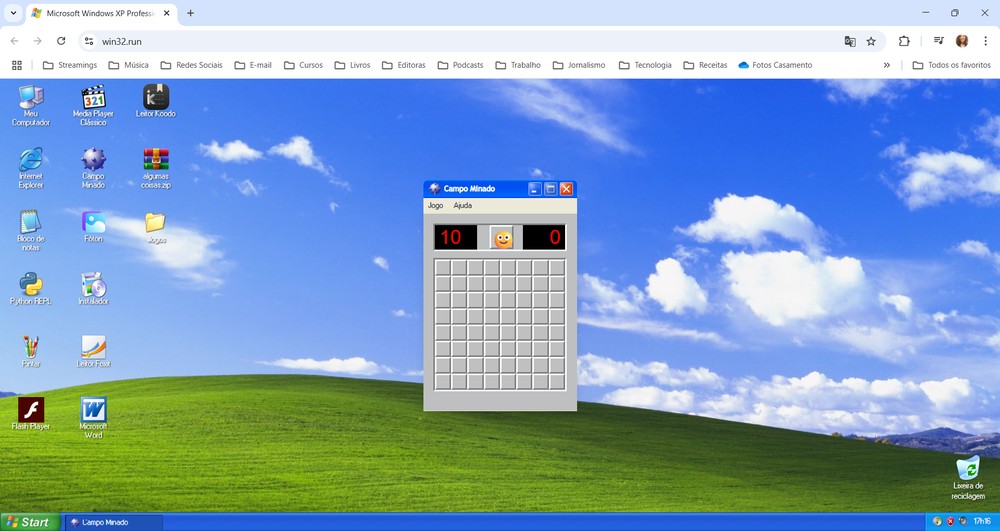Image resolution: width=1000 pixels, height=531 pixels.
Task: Close the Microsoft Windows XP browser tab
Action: pyautogui.click(x=167, y=13)
